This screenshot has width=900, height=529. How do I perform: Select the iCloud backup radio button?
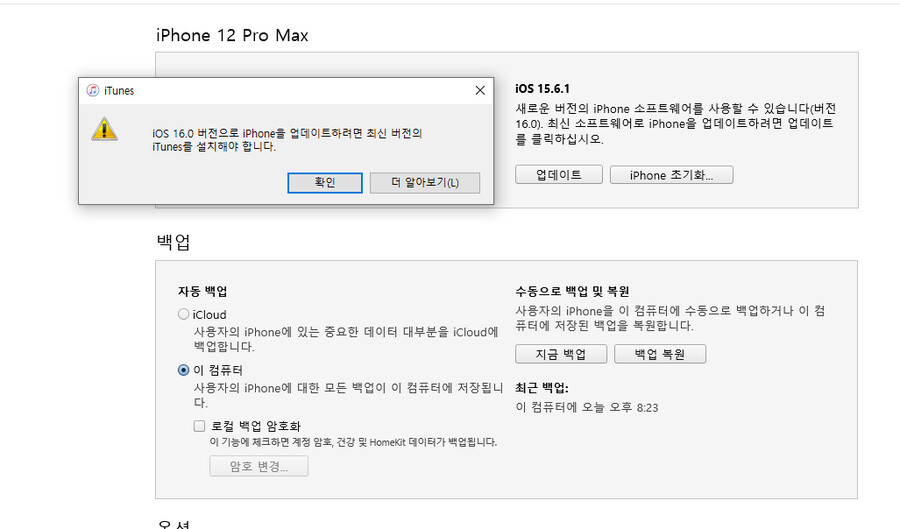pyautogui.click(x=184, y=314)
